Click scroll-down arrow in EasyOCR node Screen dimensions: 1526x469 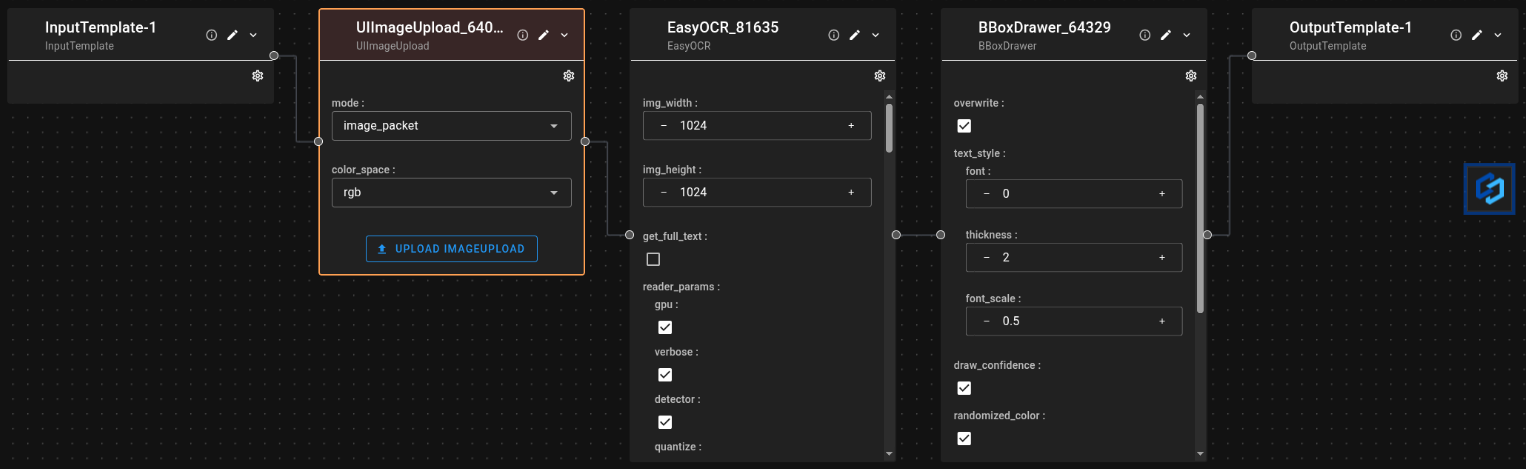pyautogui.click(x=889, y=454)
